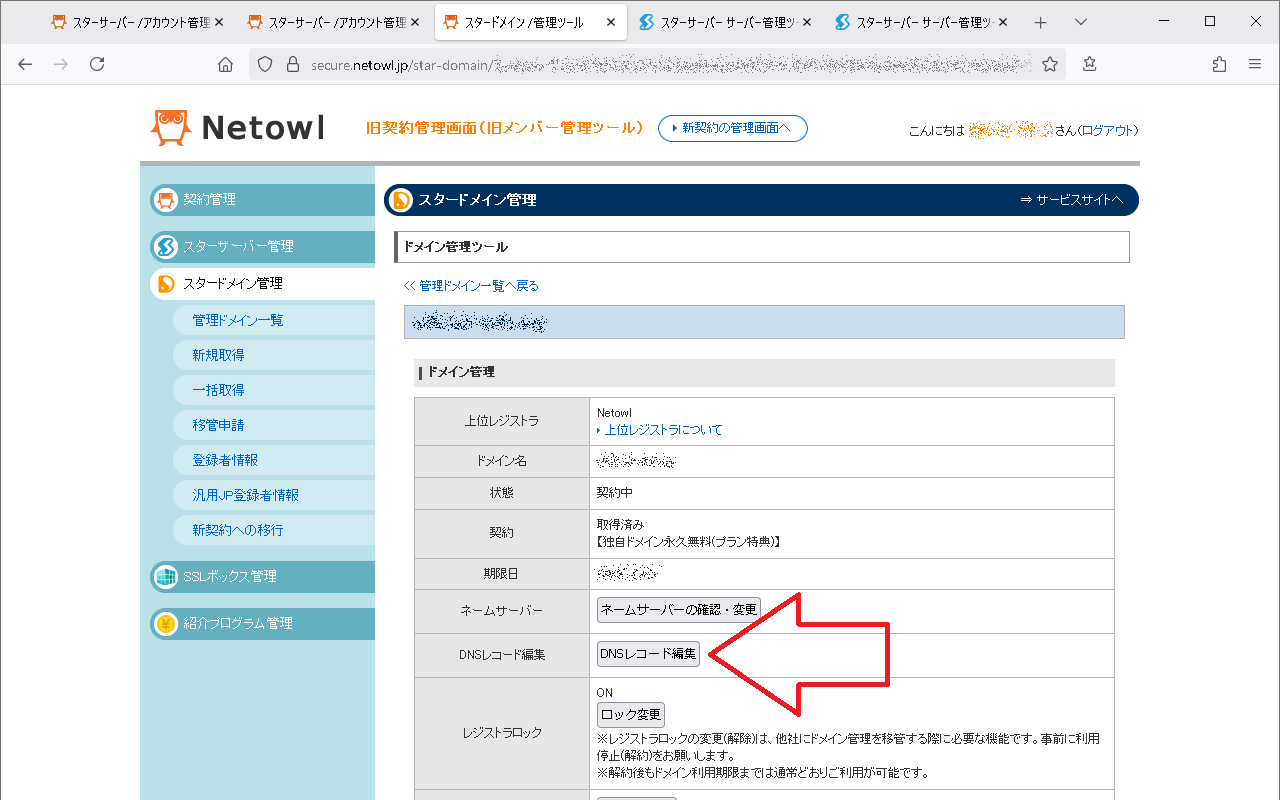The height and width of the screenshot is (800, 1280).
Task: Click the ロック変更 button
Action: pos(630,715)
